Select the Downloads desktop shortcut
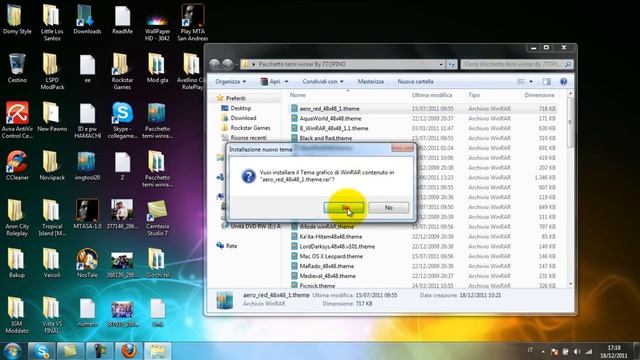Image resolution: width=640 pixels, height=360 pixels. [x=87, y=19]
